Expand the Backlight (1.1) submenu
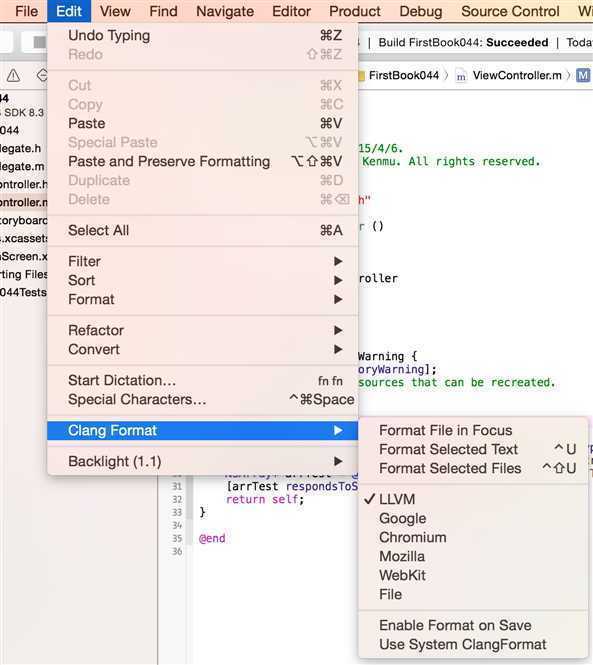This screenshot has height=665, width=593. [x=203, y=461]
